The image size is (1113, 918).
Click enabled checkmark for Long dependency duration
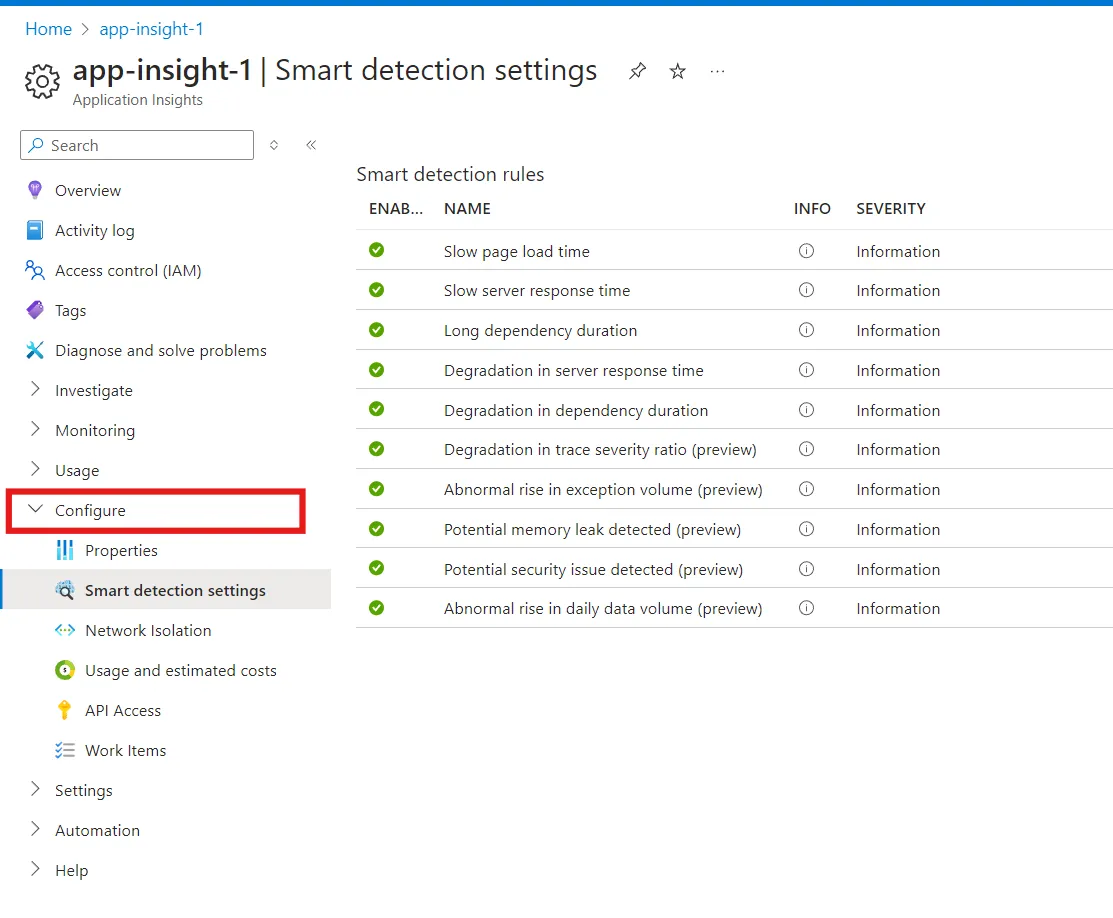[x=376, y=329]
